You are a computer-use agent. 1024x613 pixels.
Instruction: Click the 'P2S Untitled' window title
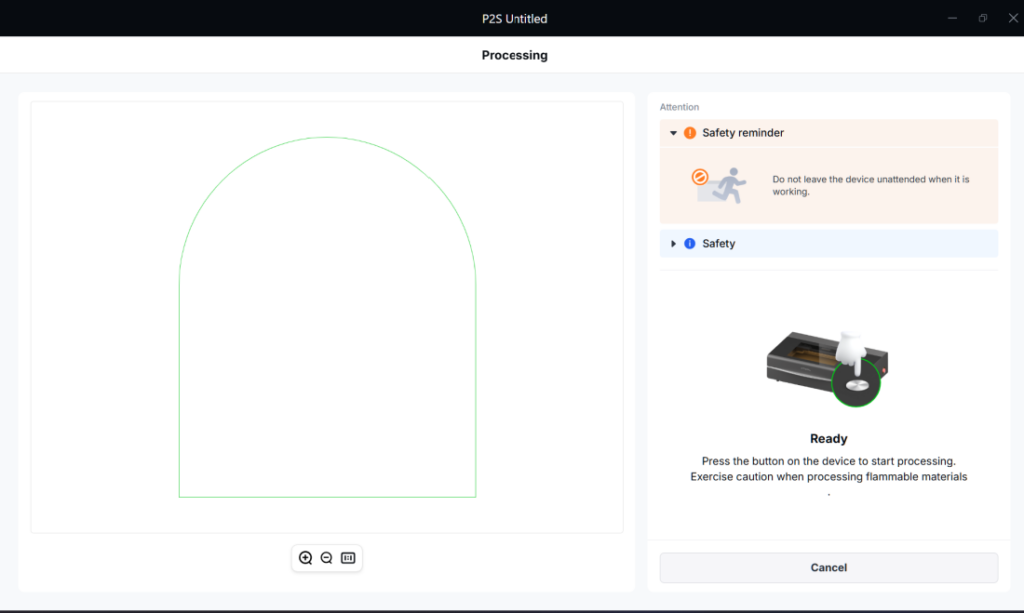click(515, 19)
